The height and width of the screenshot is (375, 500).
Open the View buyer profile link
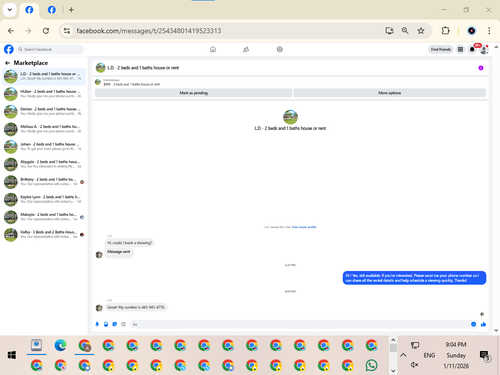(304, 227)
